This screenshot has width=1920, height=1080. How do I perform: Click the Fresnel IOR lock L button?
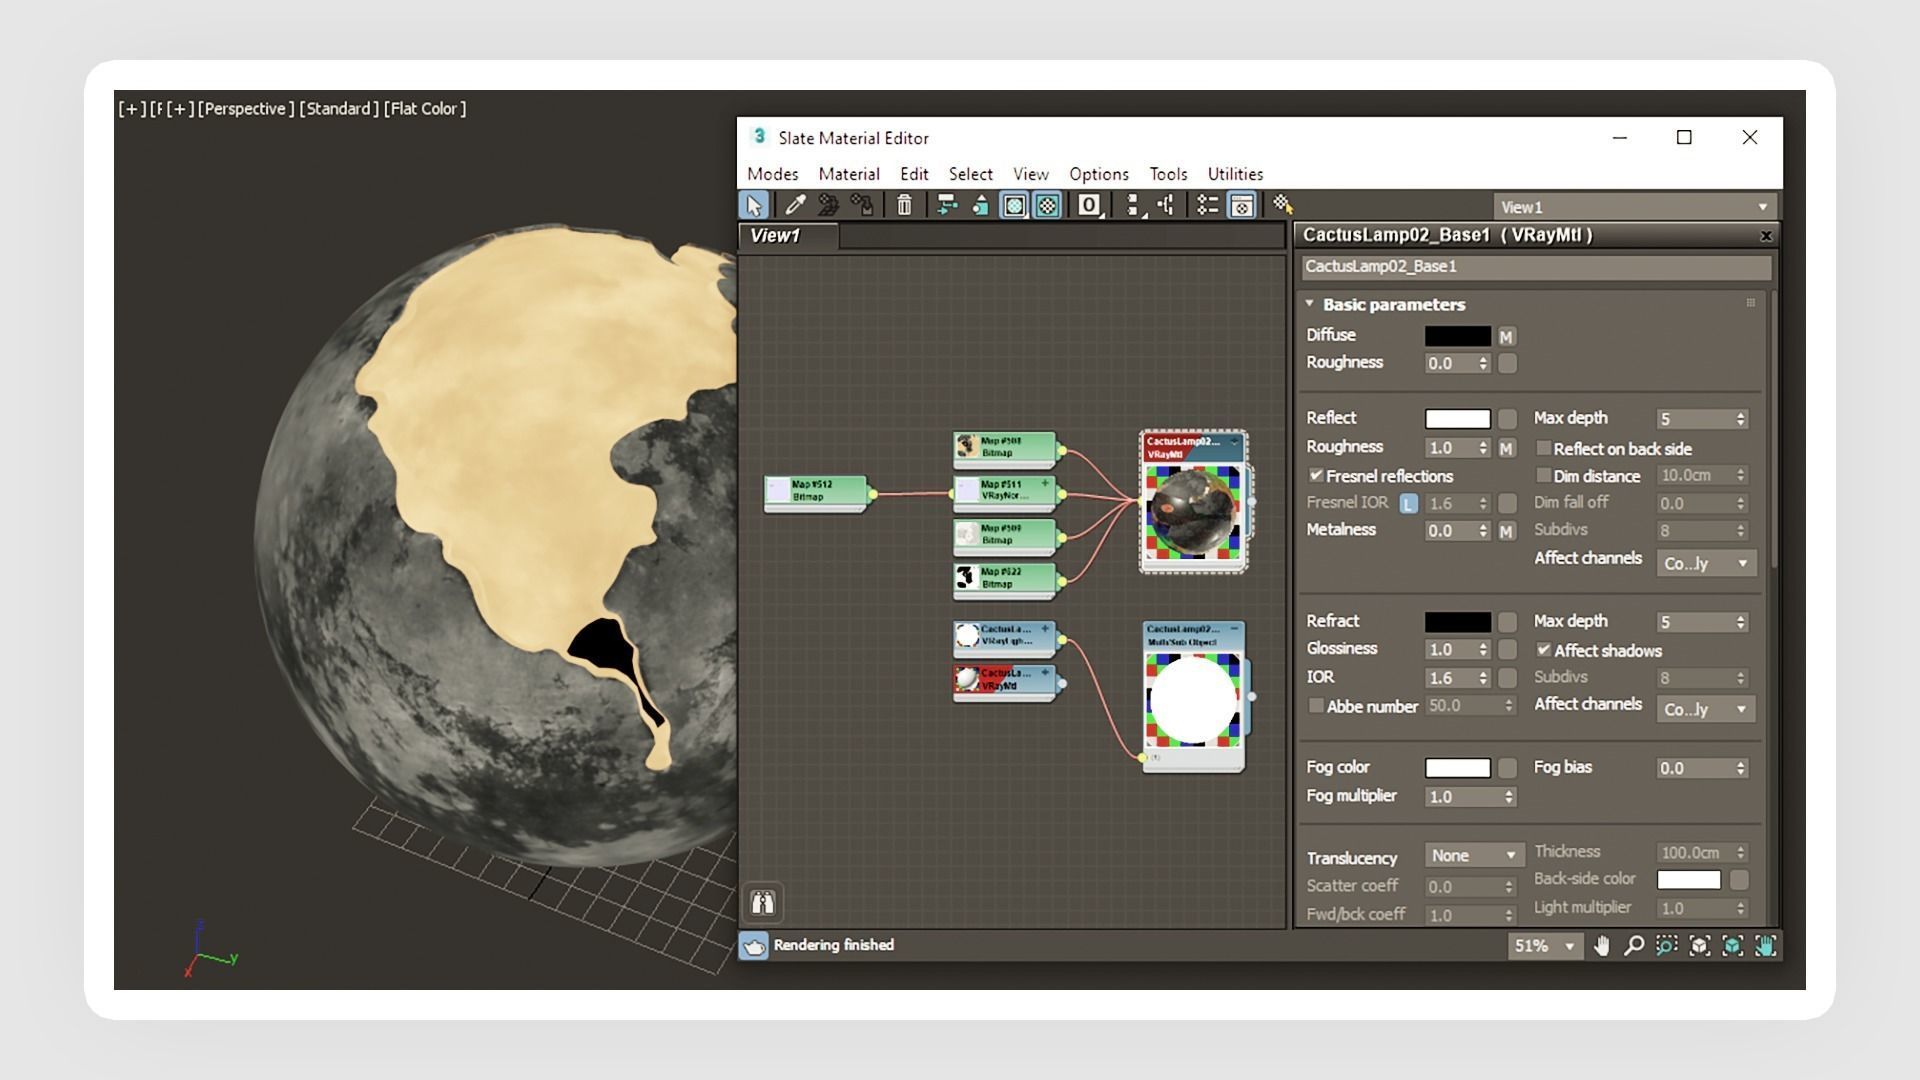click(1408, 504)
